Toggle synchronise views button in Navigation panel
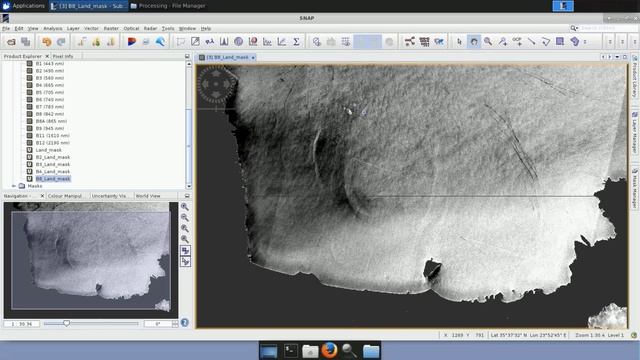 tap(185, 251)
